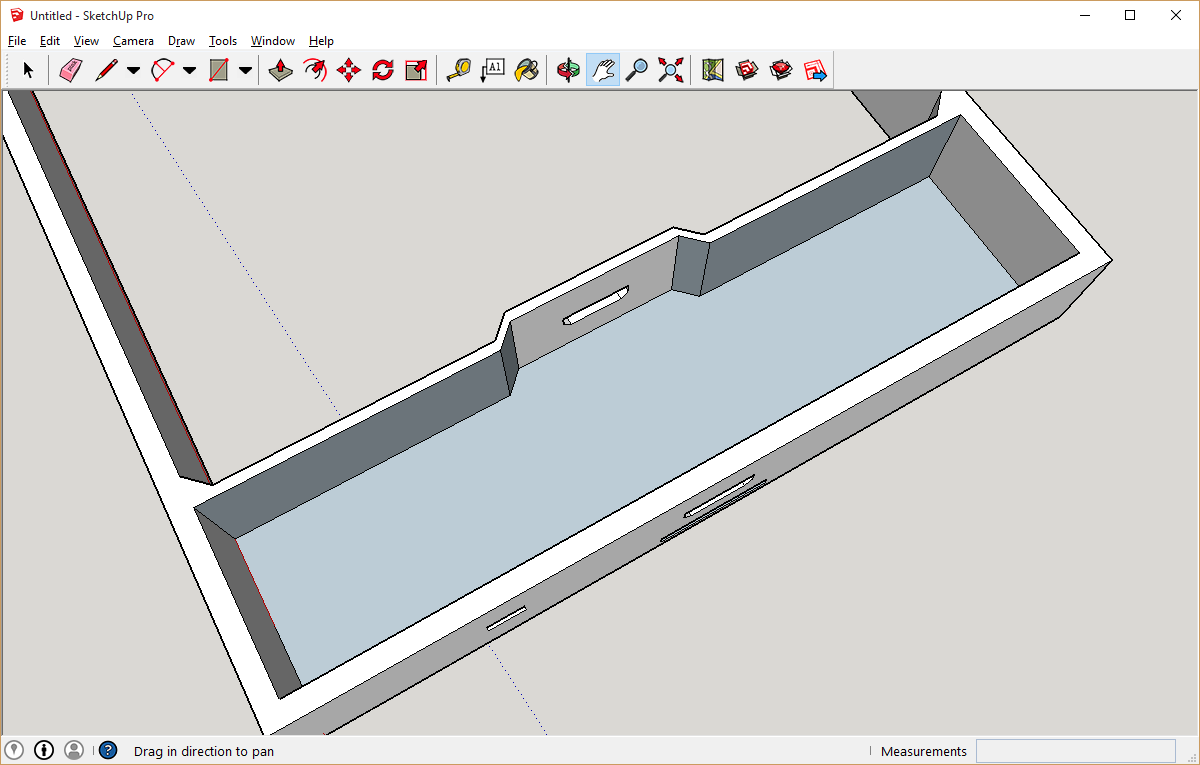Screen dimensions: 1200x765
Task: Open the View menu
Action: pyautogui.click(x=87, y=41)
